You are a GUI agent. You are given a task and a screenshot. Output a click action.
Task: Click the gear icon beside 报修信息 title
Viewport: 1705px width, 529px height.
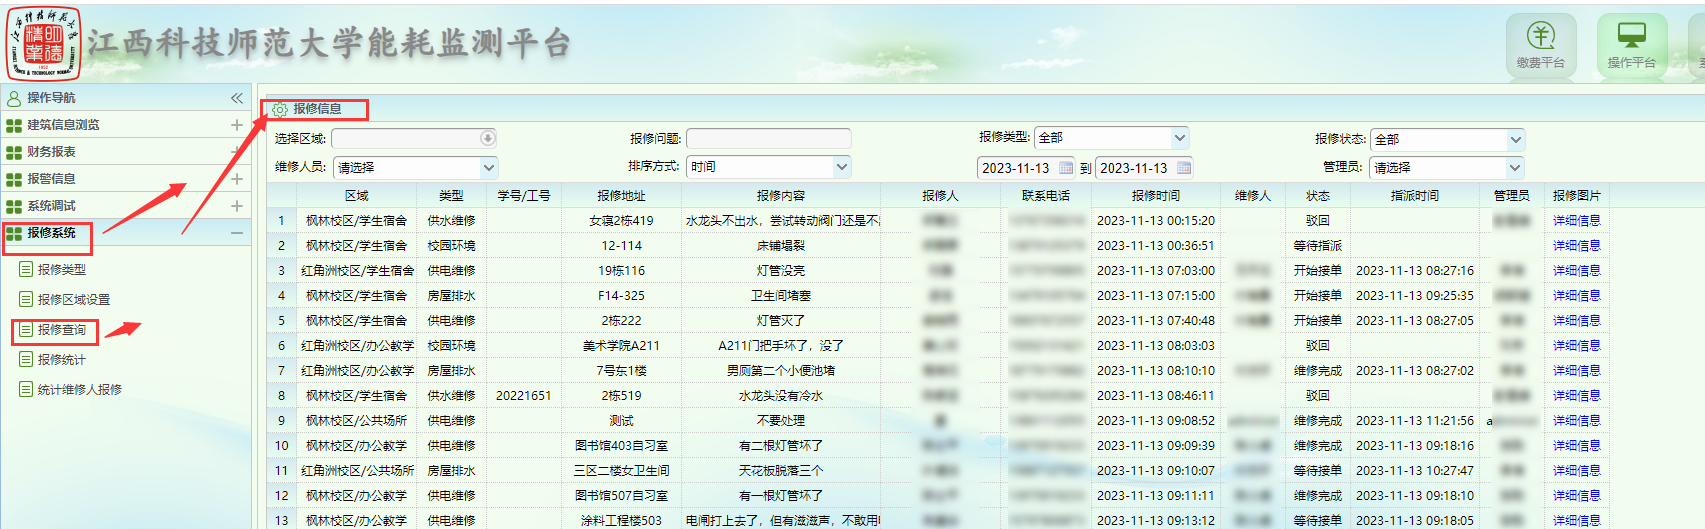(280, 109)
